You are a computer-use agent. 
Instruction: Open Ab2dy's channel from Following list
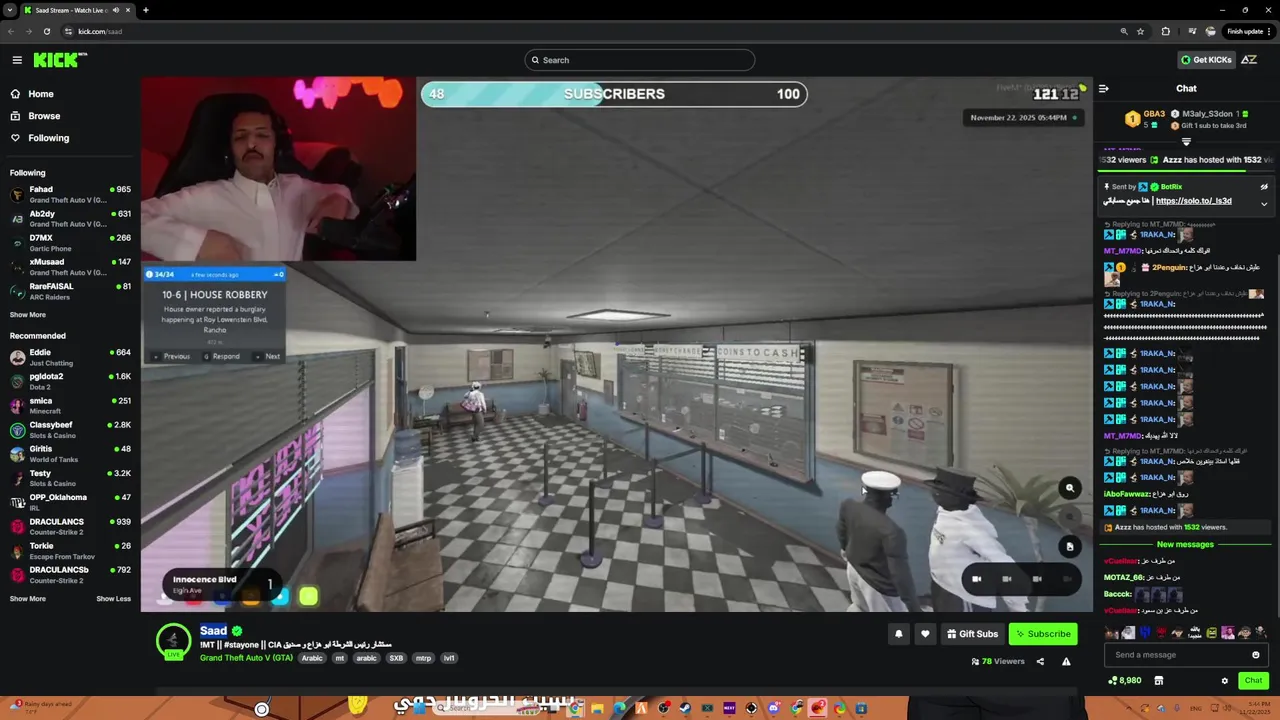click(70, 218)
